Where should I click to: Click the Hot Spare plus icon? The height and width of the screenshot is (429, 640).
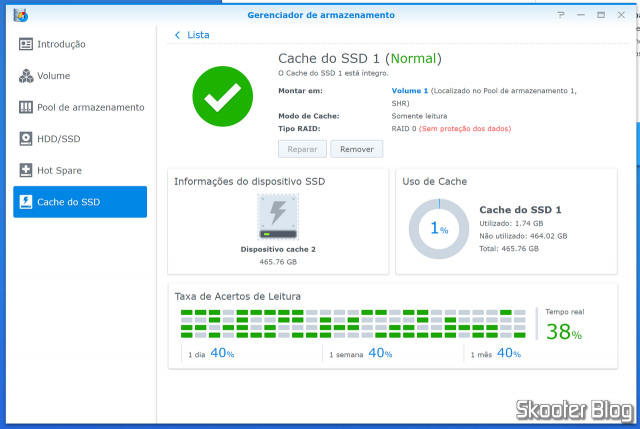click(x=26, y=170)
